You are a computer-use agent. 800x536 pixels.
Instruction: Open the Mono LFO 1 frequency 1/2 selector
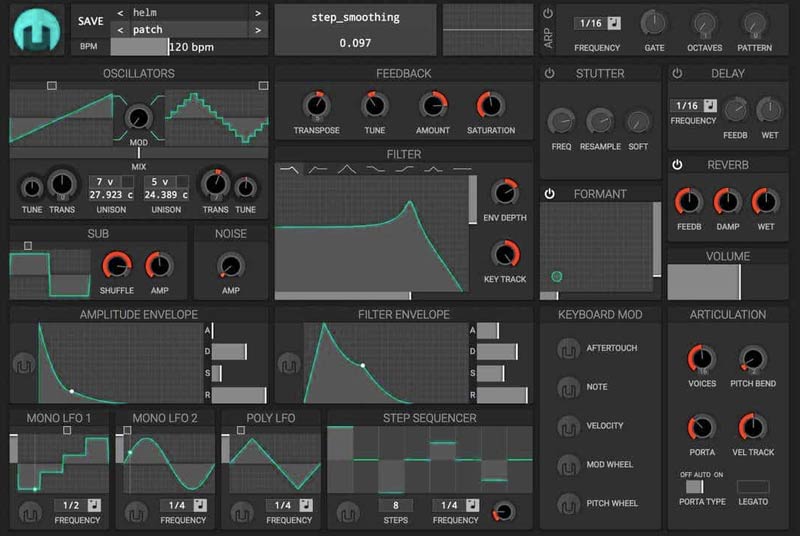pos(77,505)
